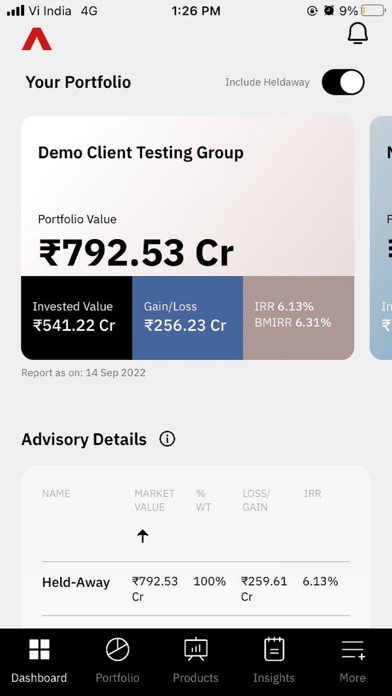
Task: Tap the blue Gain/Loss tile
Action: (x=187, y=318)
